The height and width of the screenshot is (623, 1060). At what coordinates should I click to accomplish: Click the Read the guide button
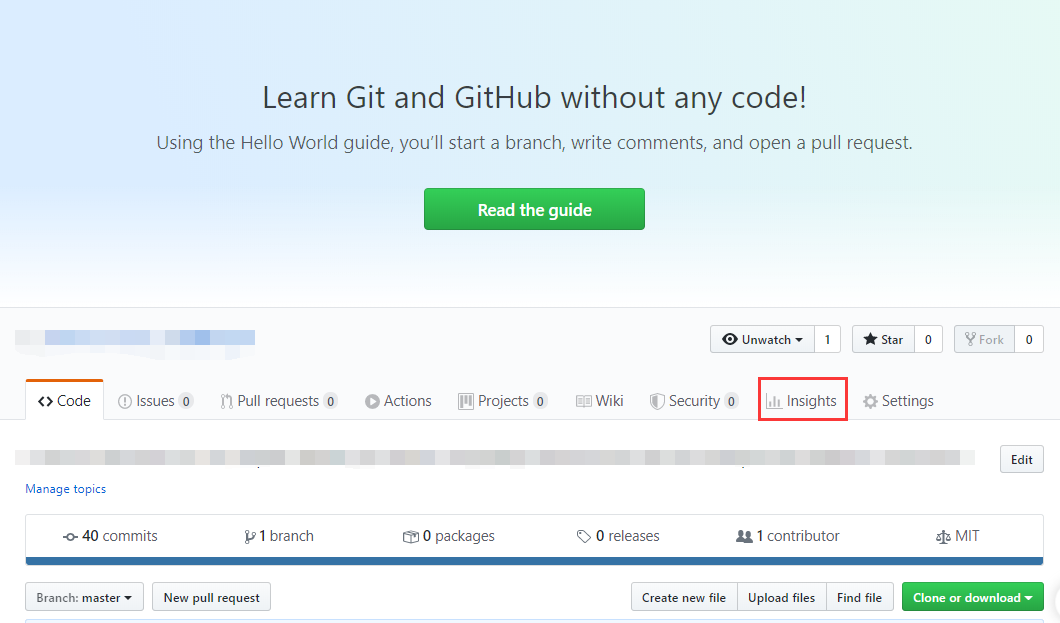534,209
